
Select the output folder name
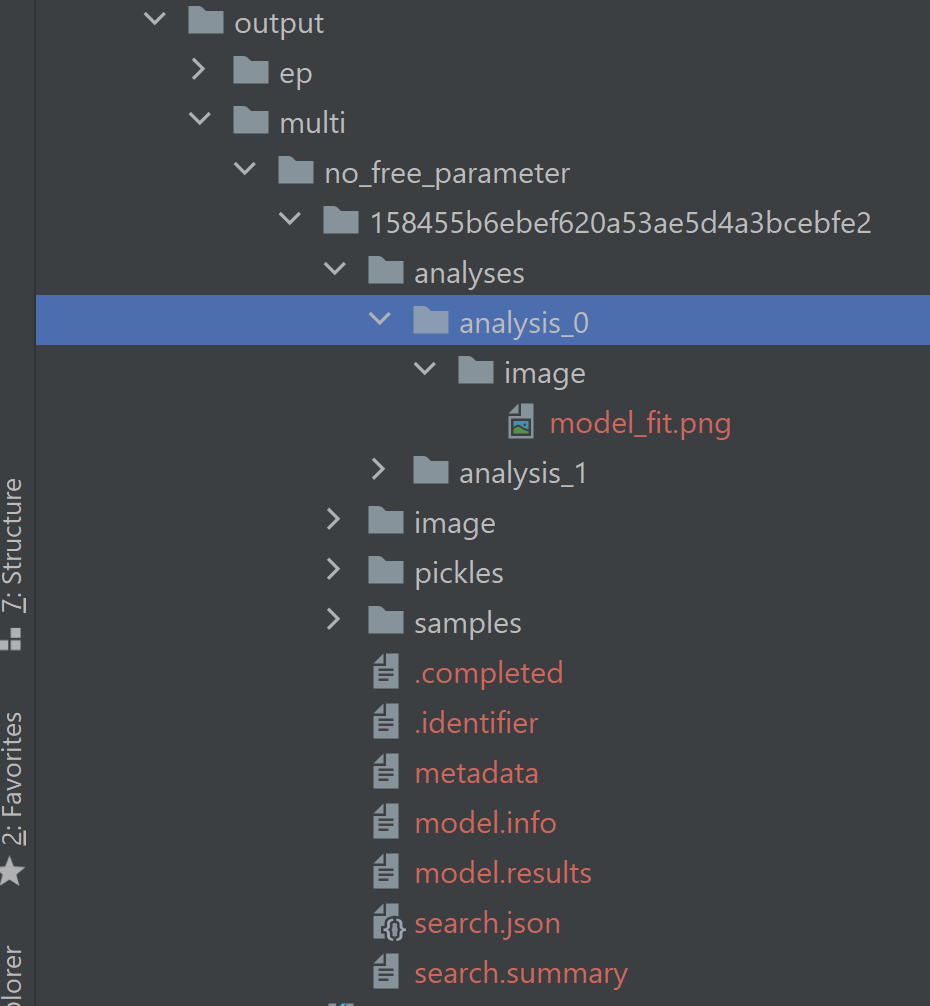pos(279,24)
